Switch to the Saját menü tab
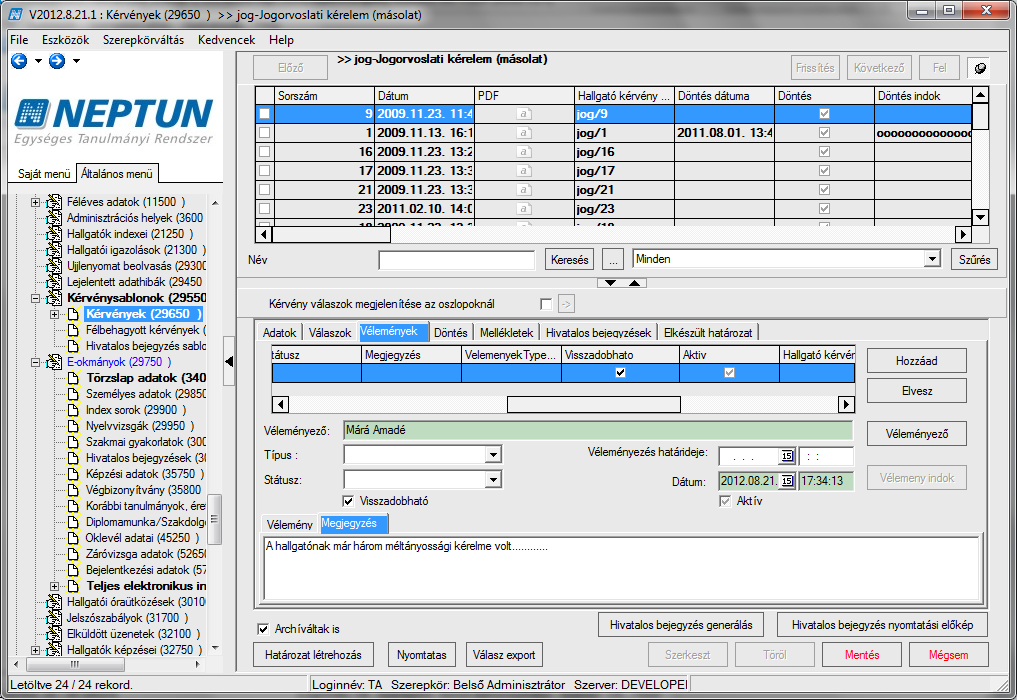The width and height of the screenshot is (1017, 700). (44, 173)
